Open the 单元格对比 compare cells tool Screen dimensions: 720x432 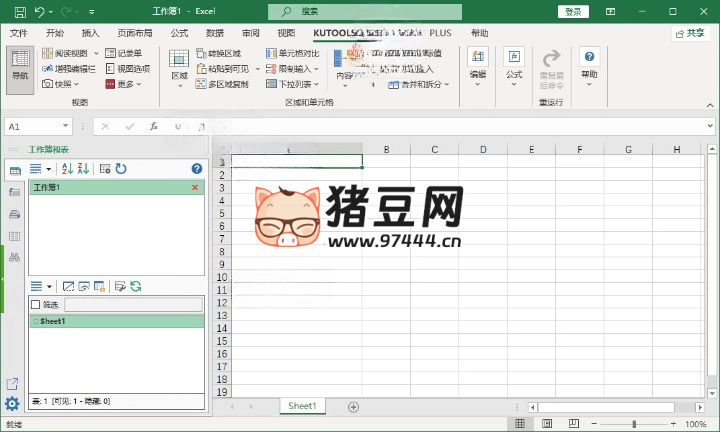[x=292, y=53]
